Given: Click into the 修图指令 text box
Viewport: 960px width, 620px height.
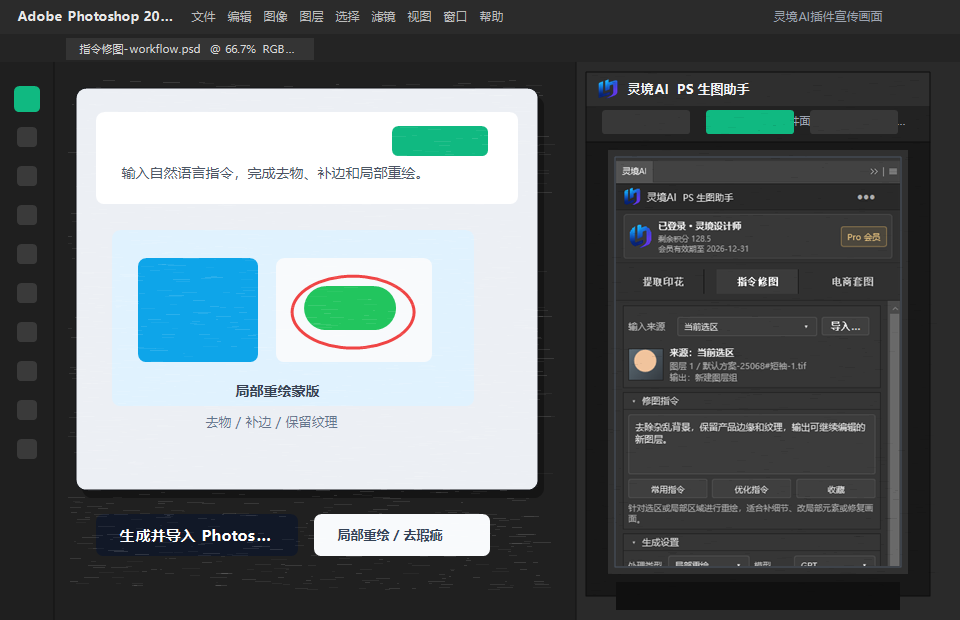Looking at the screenshot, I should tap(751, 444).
